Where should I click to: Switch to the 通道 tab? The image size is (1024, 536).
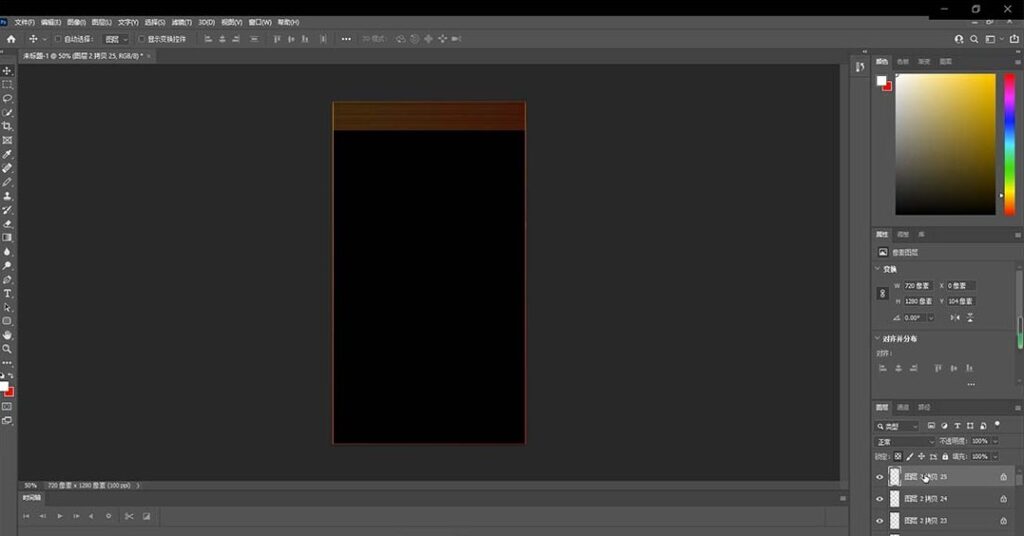tap(903, 408)
